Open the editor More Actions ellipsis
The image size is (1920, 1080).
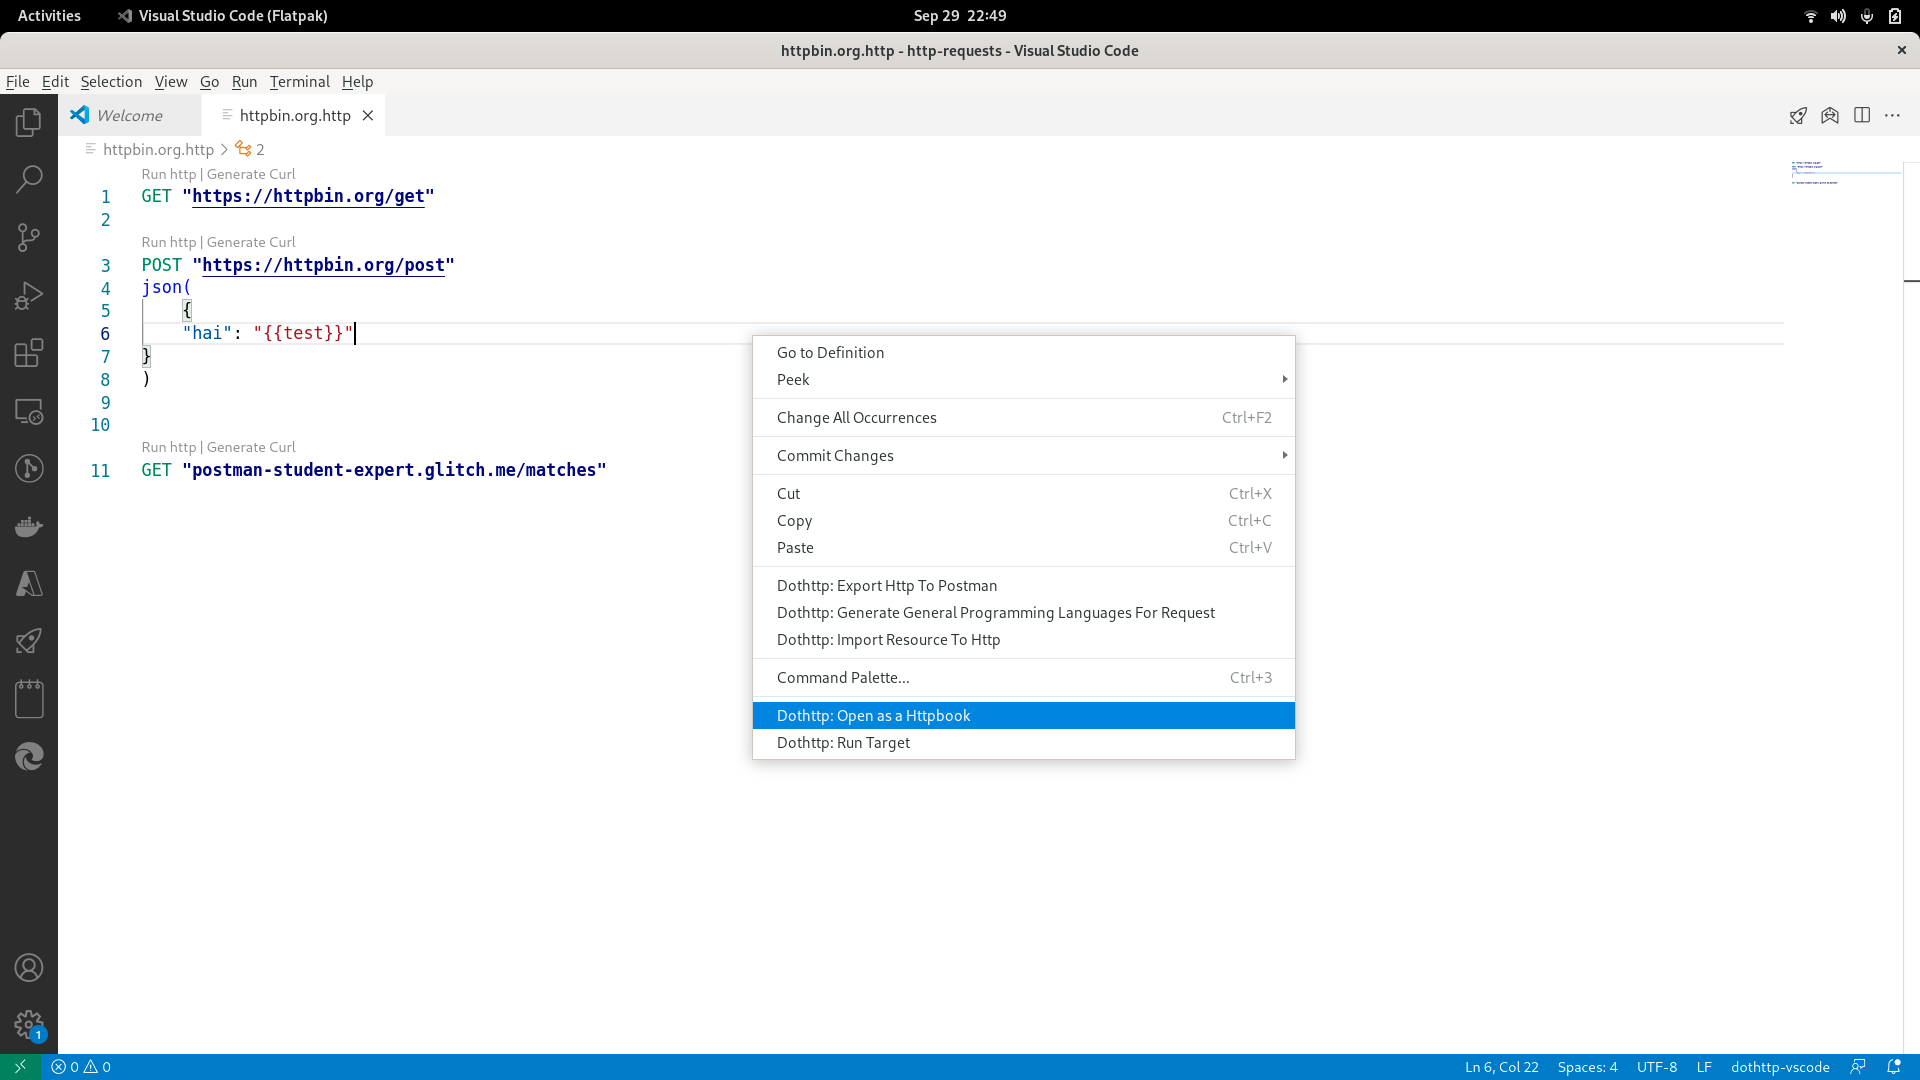(x=1893, y=116)
